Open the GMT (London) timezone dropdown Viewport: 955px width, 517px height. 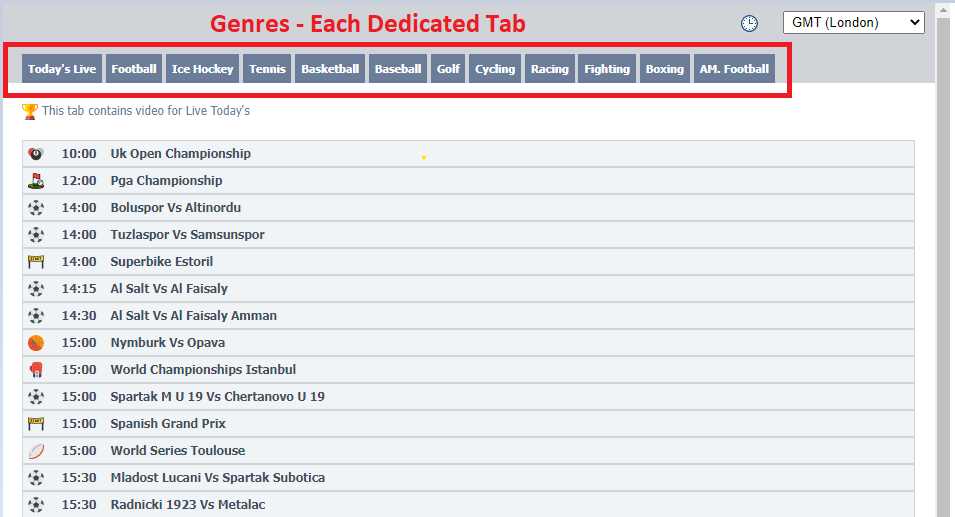click(x=853, y=23)
